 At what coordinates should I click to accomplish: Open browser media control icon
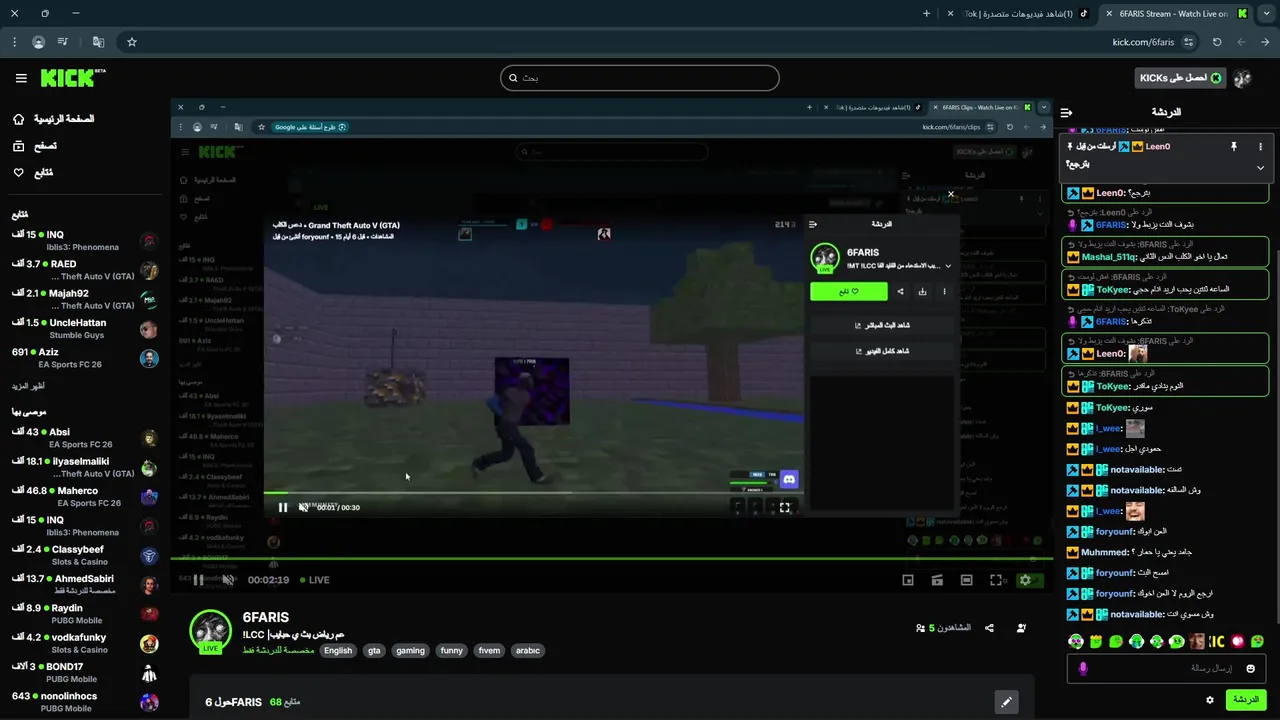point(63,42)
